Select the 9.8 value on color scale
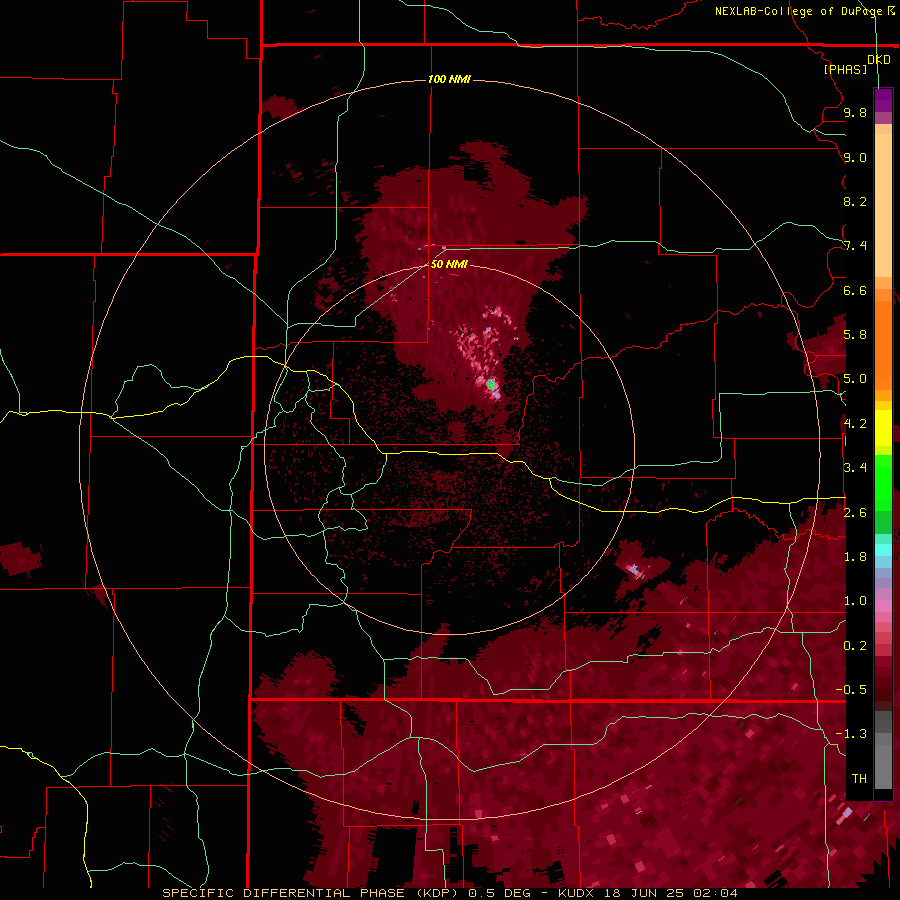Screen dimensions: 900x900 point(855,112)
